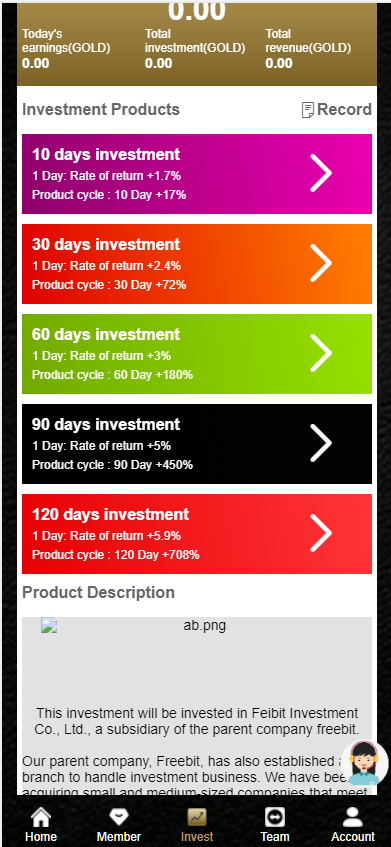This screenshot has width=391, height=847.
Task: Tap the Member diamond icon
Action: [119, 817]
